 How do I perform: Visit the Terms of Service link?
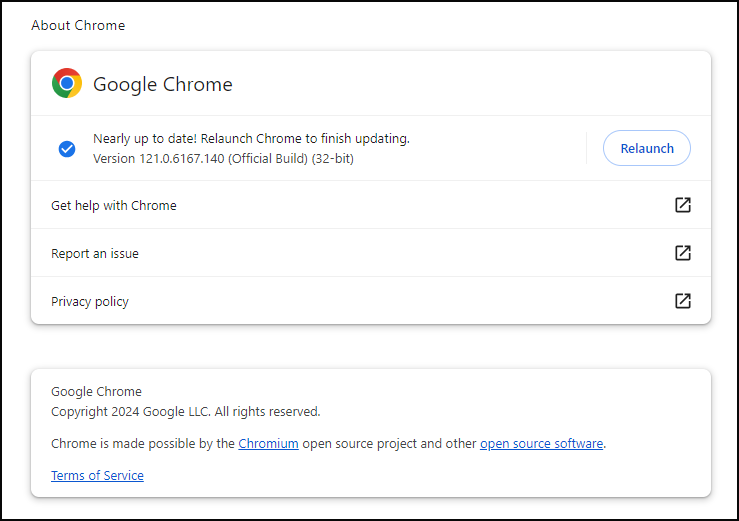pos(97,476)
